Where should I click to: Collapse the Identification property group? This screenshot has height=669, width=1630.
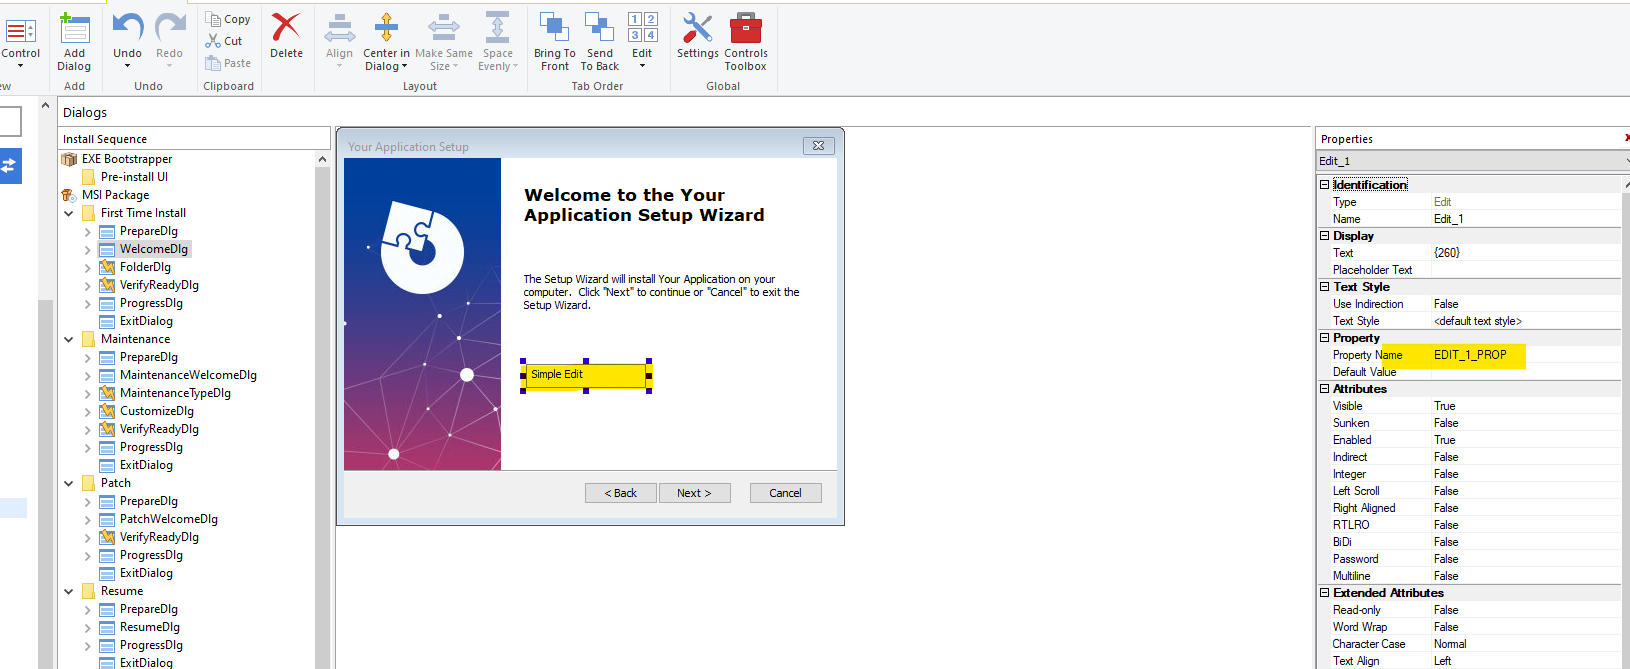coord(1325,185)
